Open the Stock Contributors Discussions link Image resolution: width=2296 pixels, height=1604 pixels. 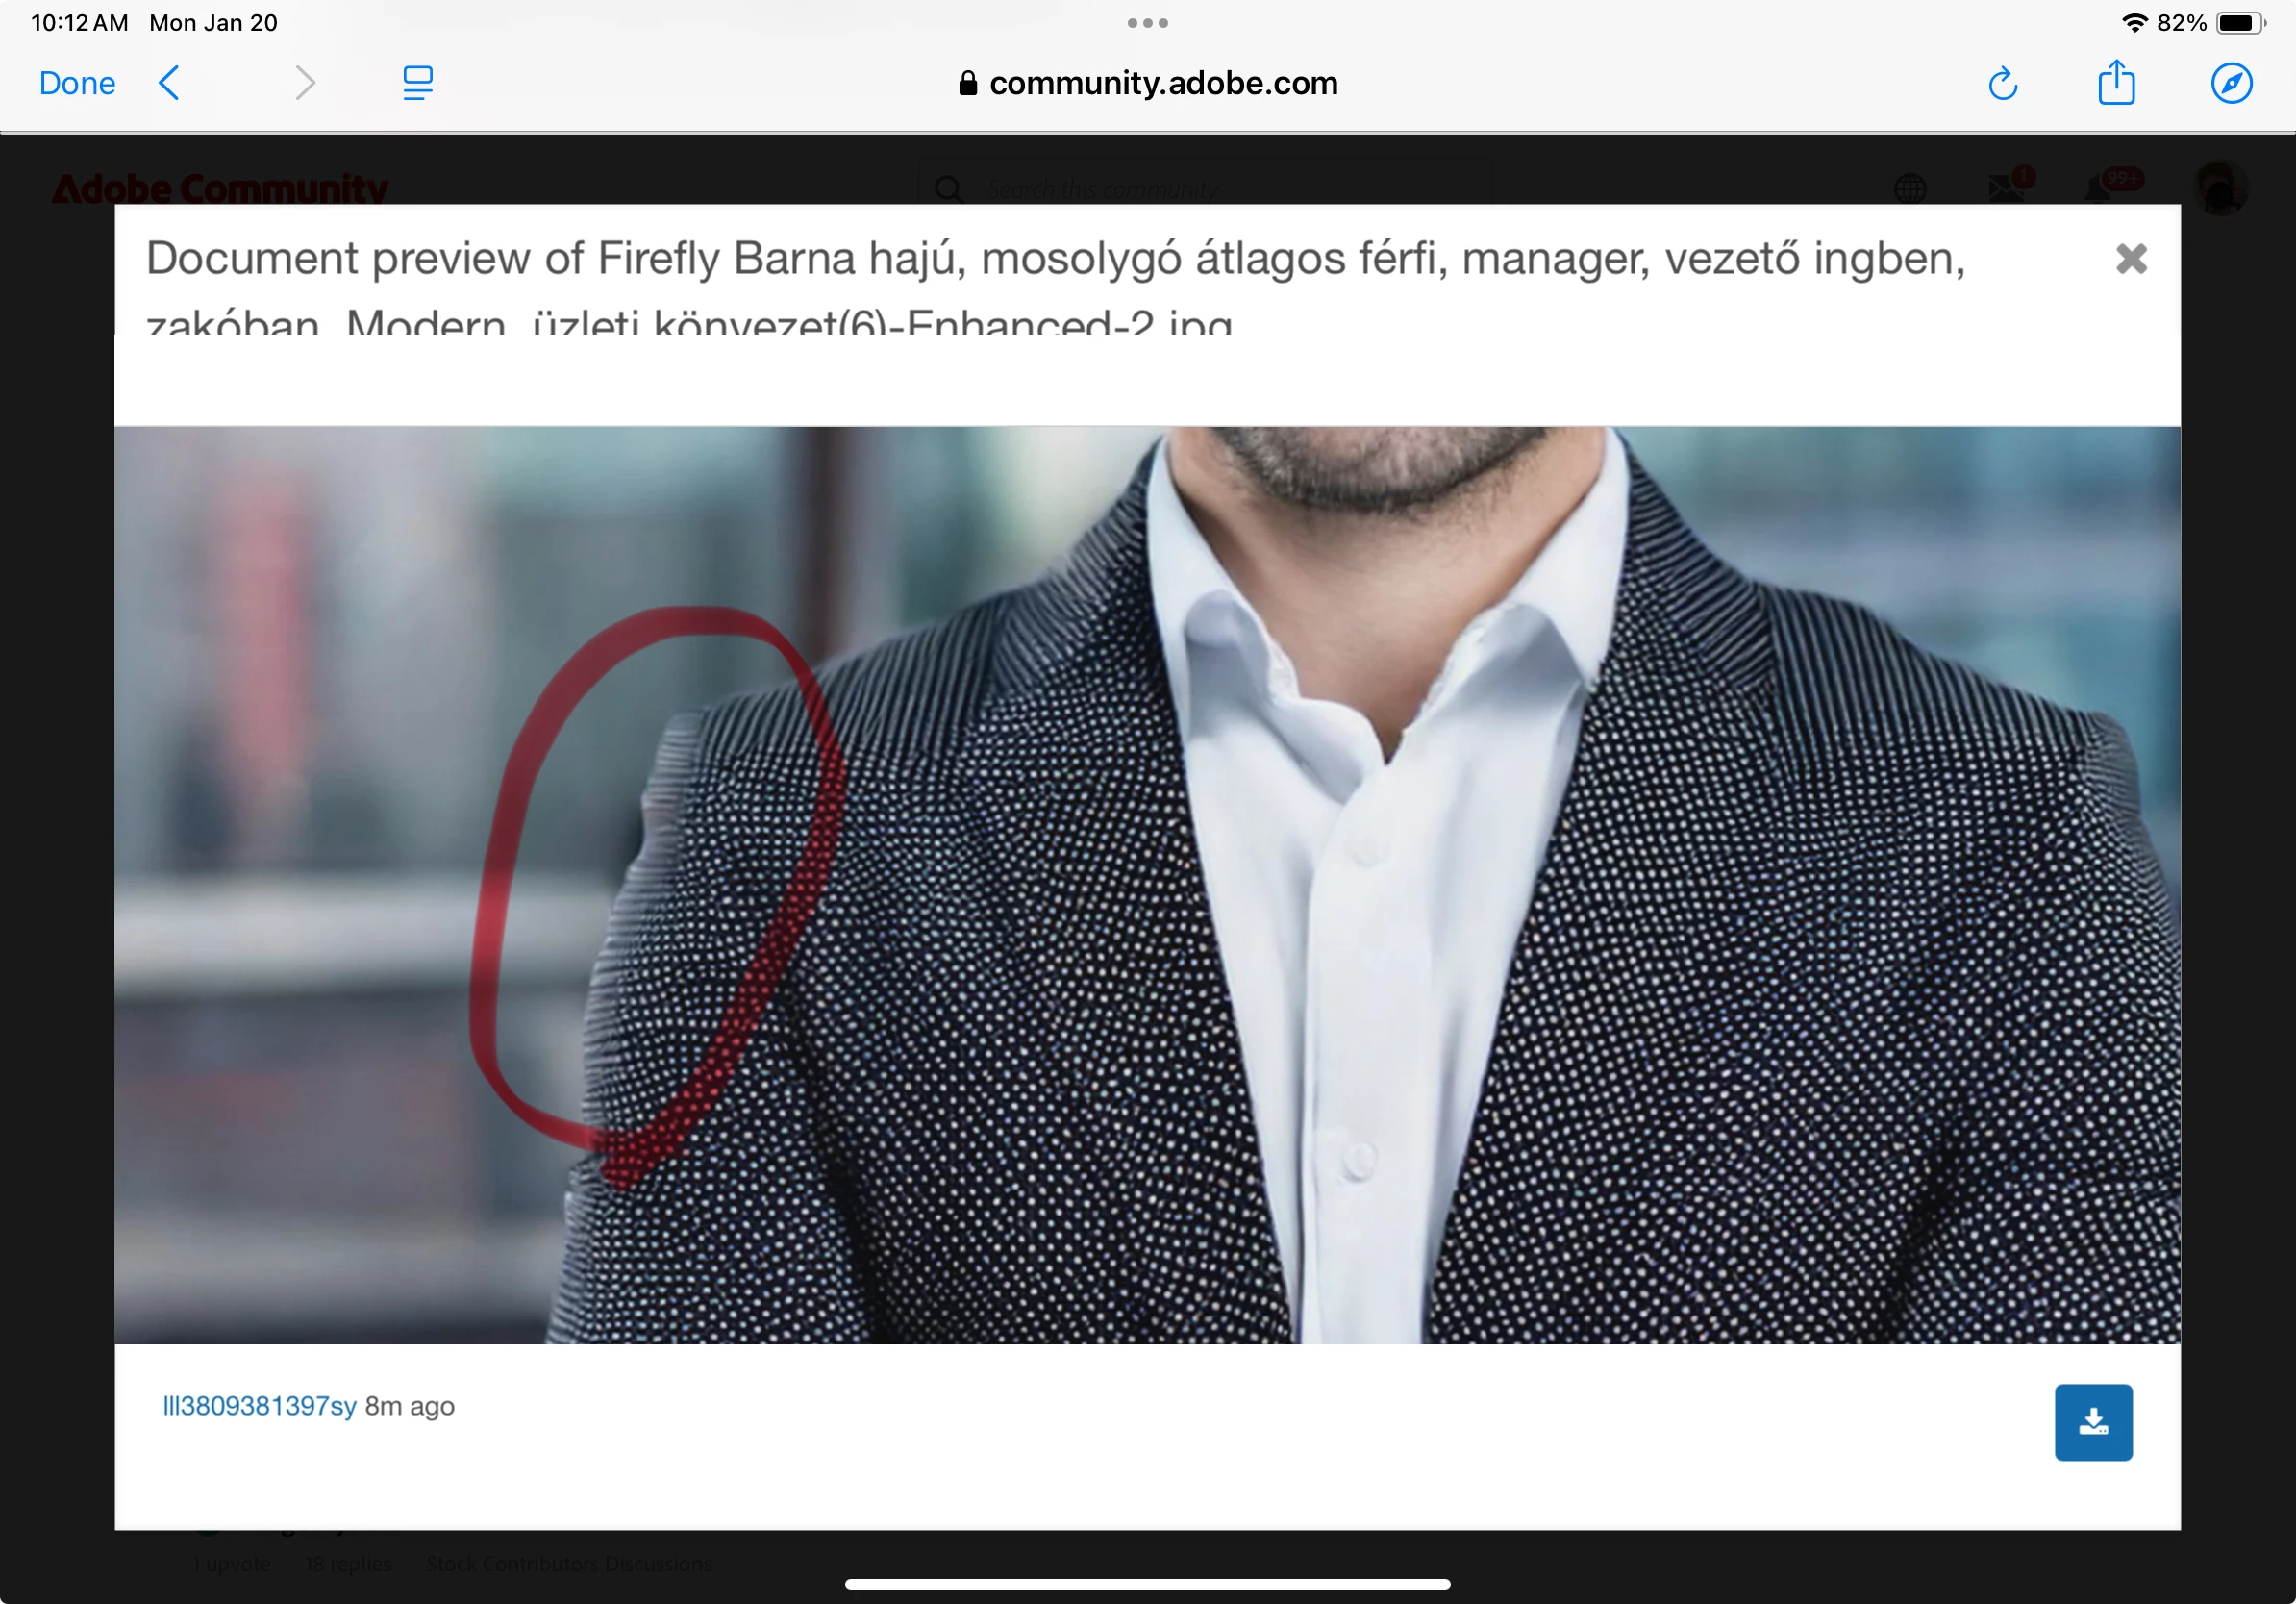coord(569,1563)
